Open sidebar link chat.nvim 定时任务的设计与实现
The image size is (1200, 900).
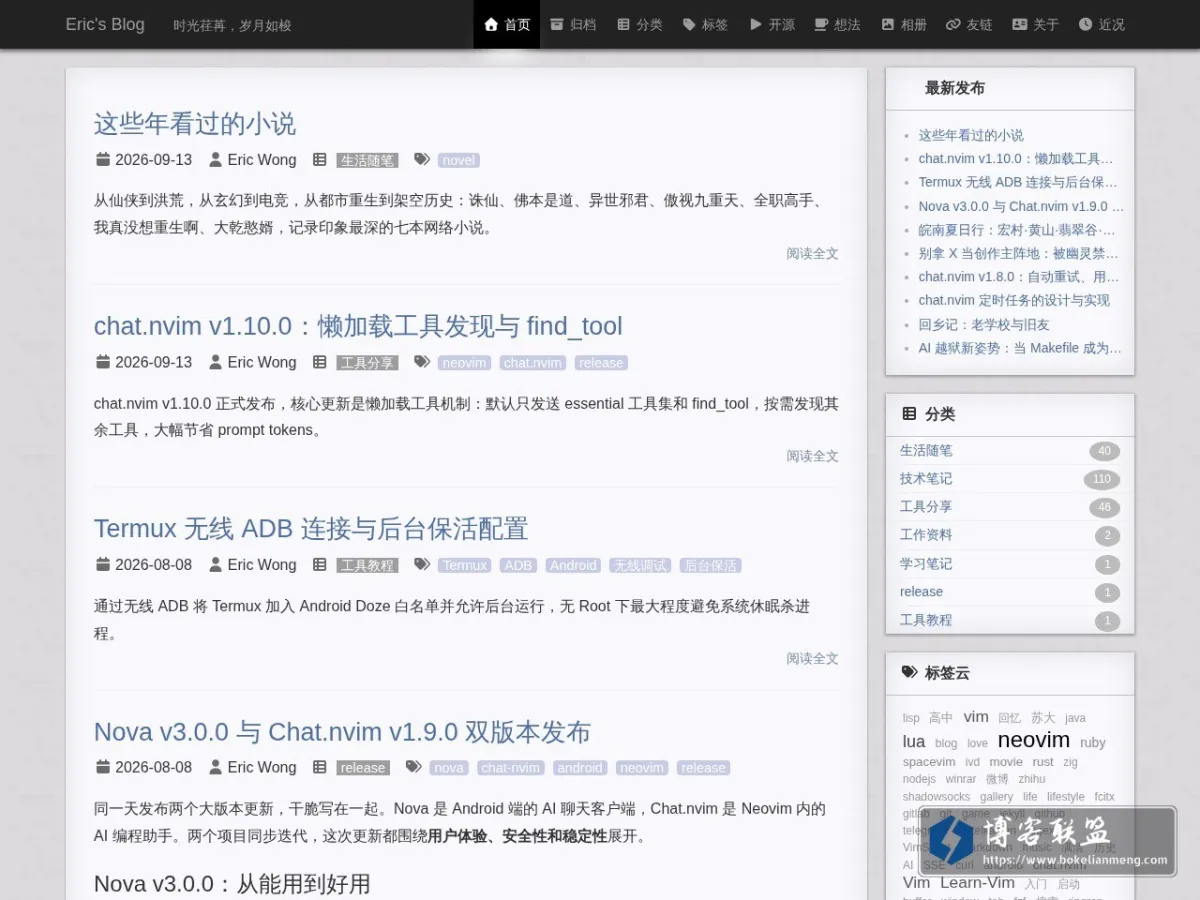click(1014, 300)
